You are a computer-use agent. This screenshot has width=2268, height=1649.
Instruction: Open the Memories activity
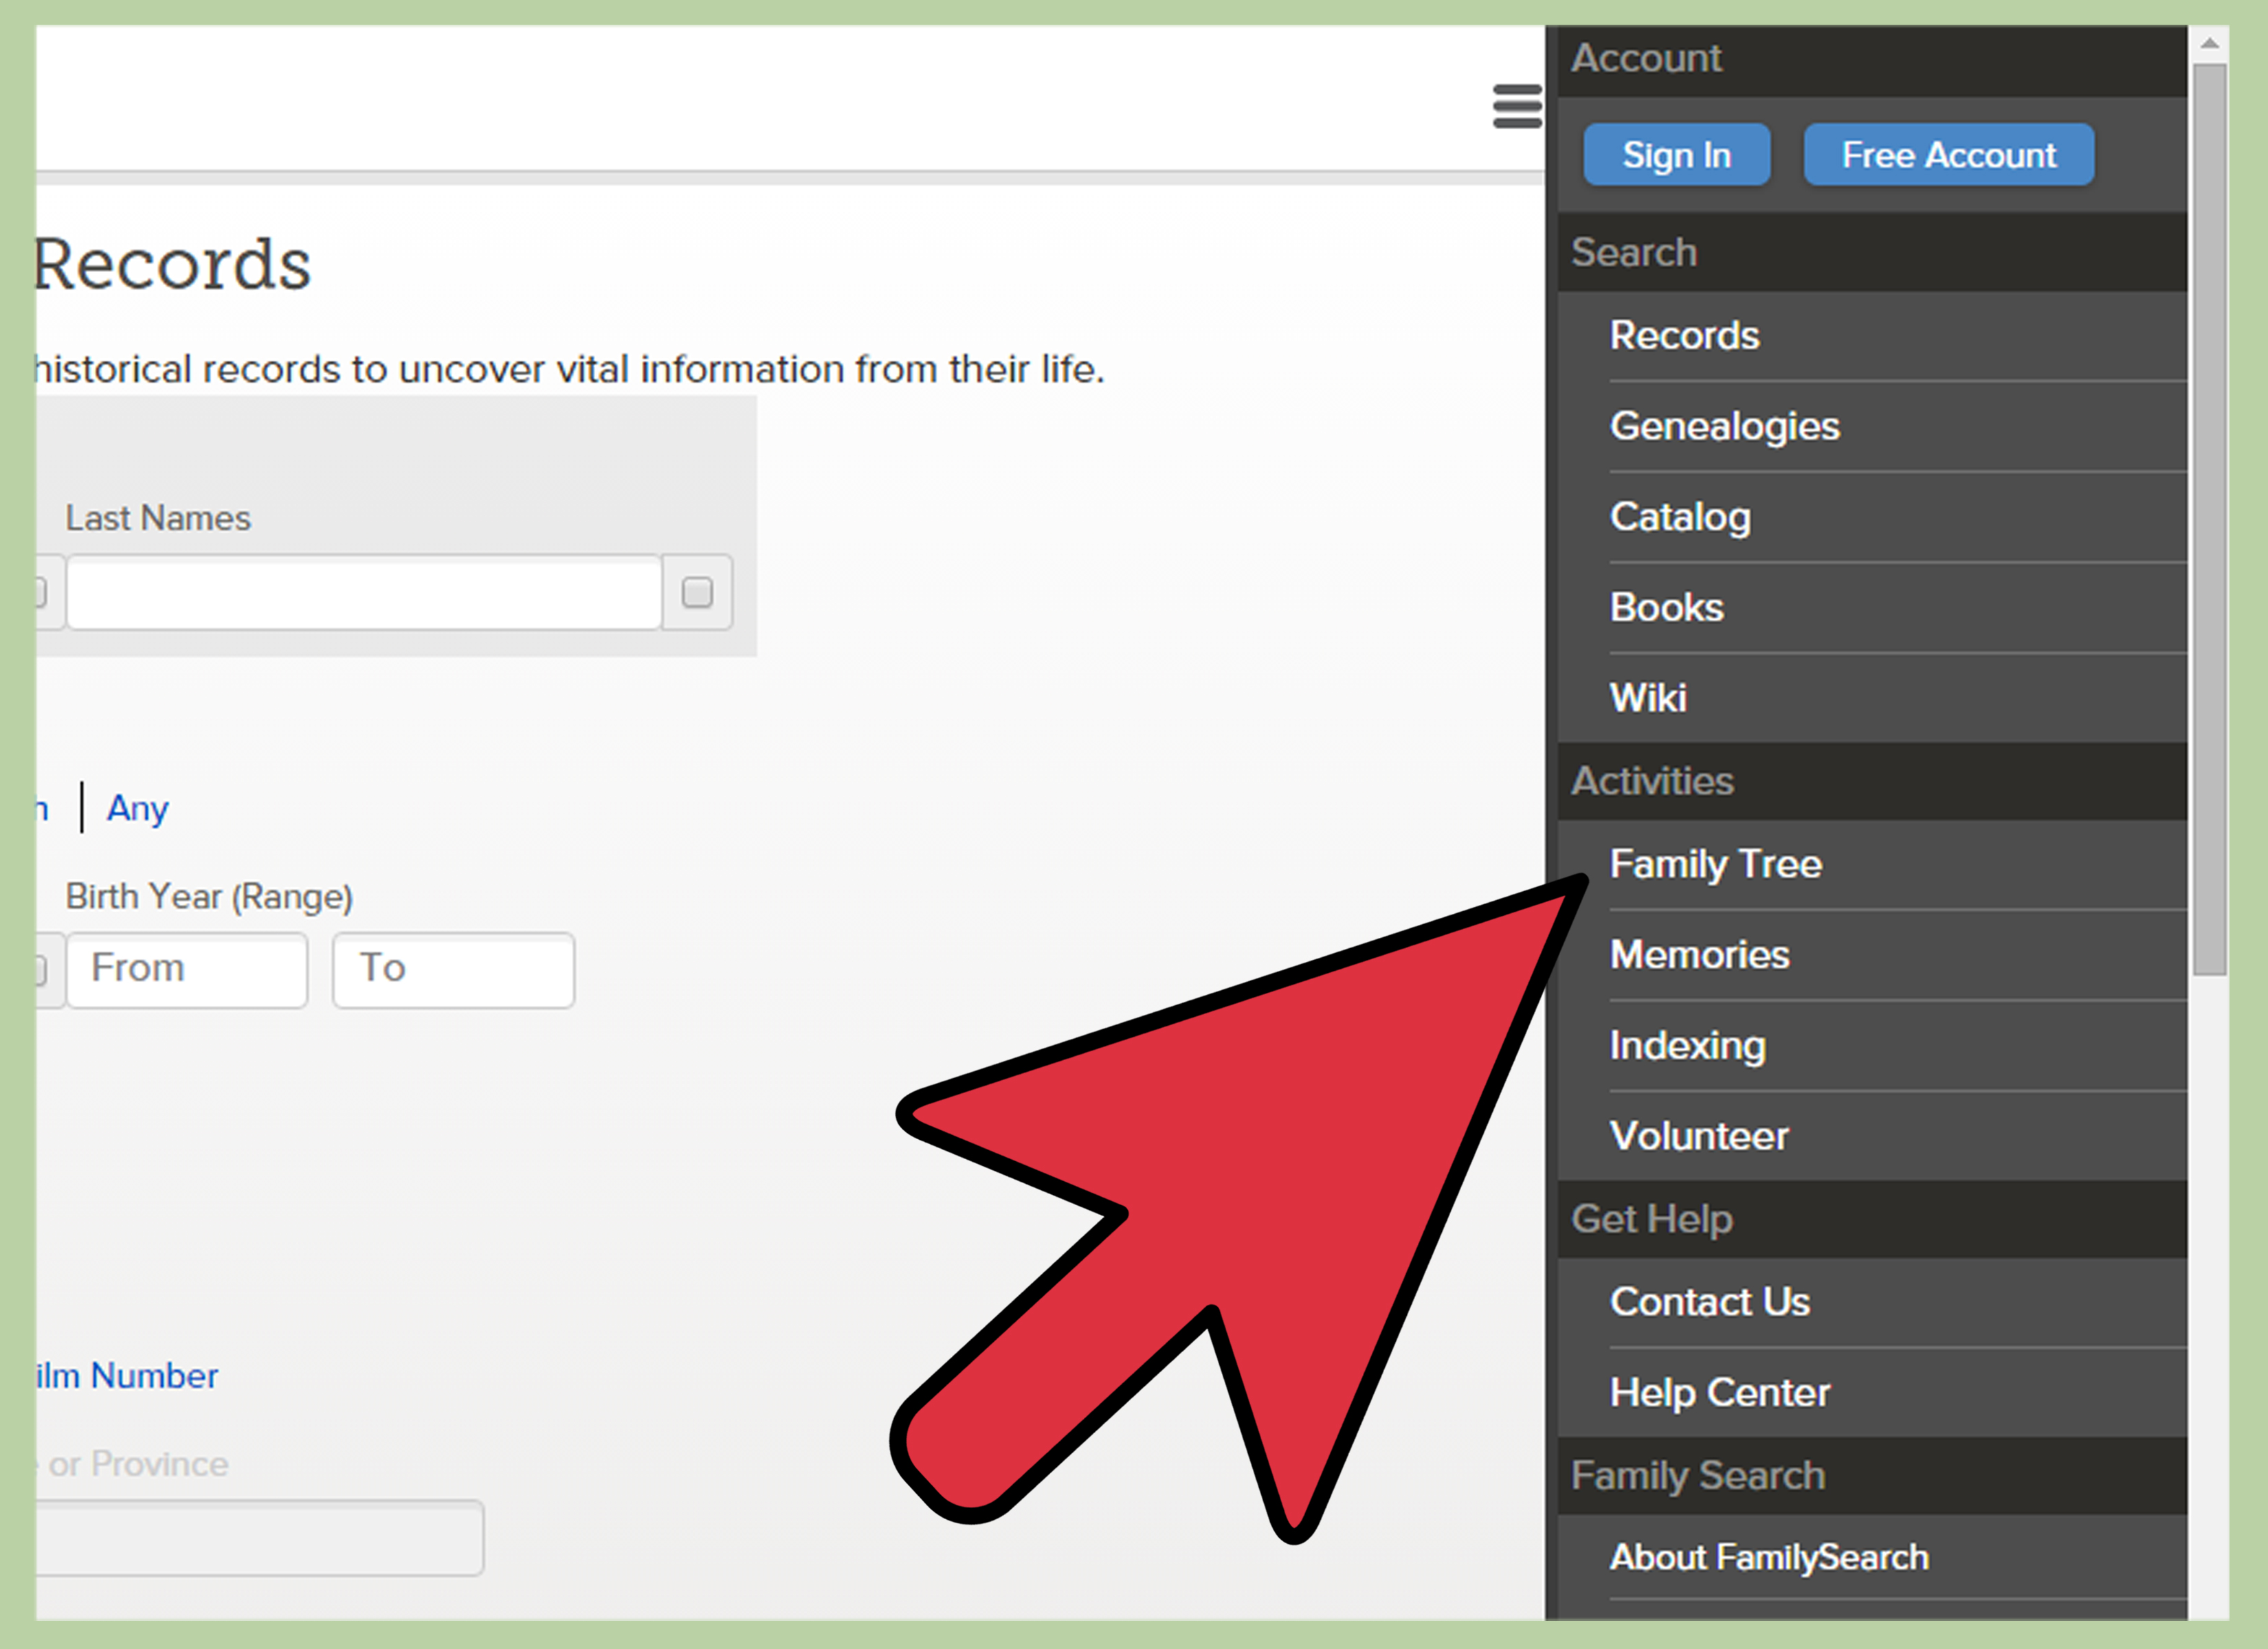click(1699, 954)
